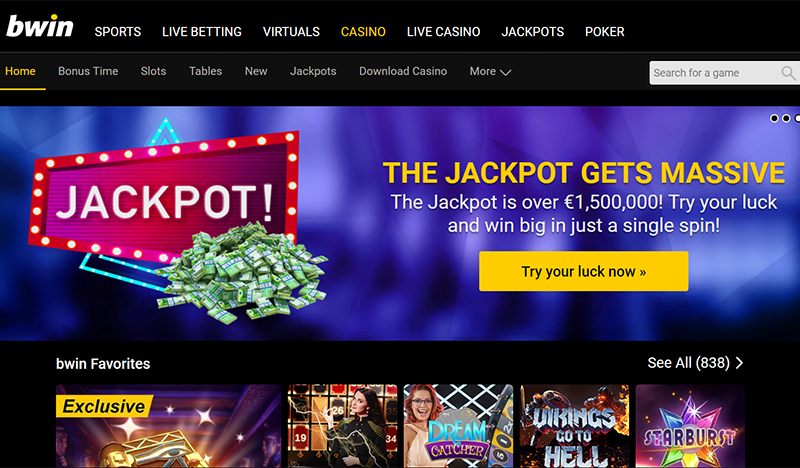Viewport: 800px width, 468px height.
Task: Switch to the POKER section
Action: (x=605, y=32)
